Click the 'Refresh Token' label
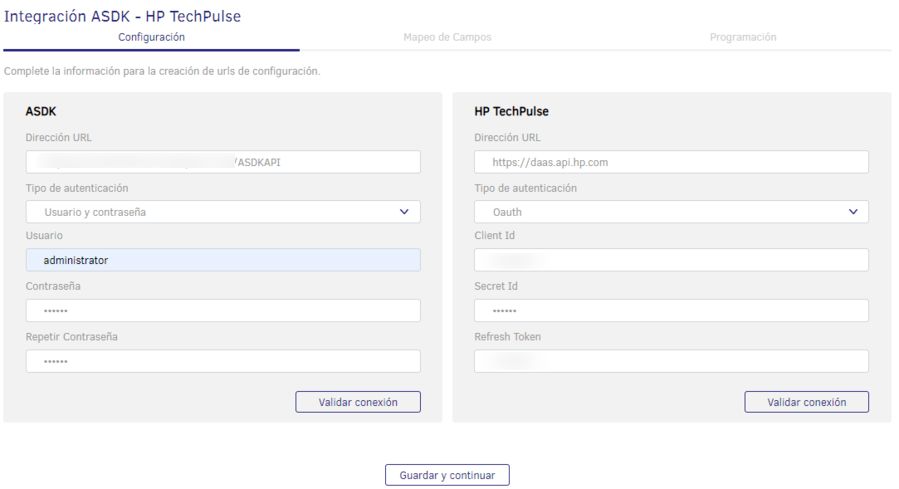 (507, 337)
